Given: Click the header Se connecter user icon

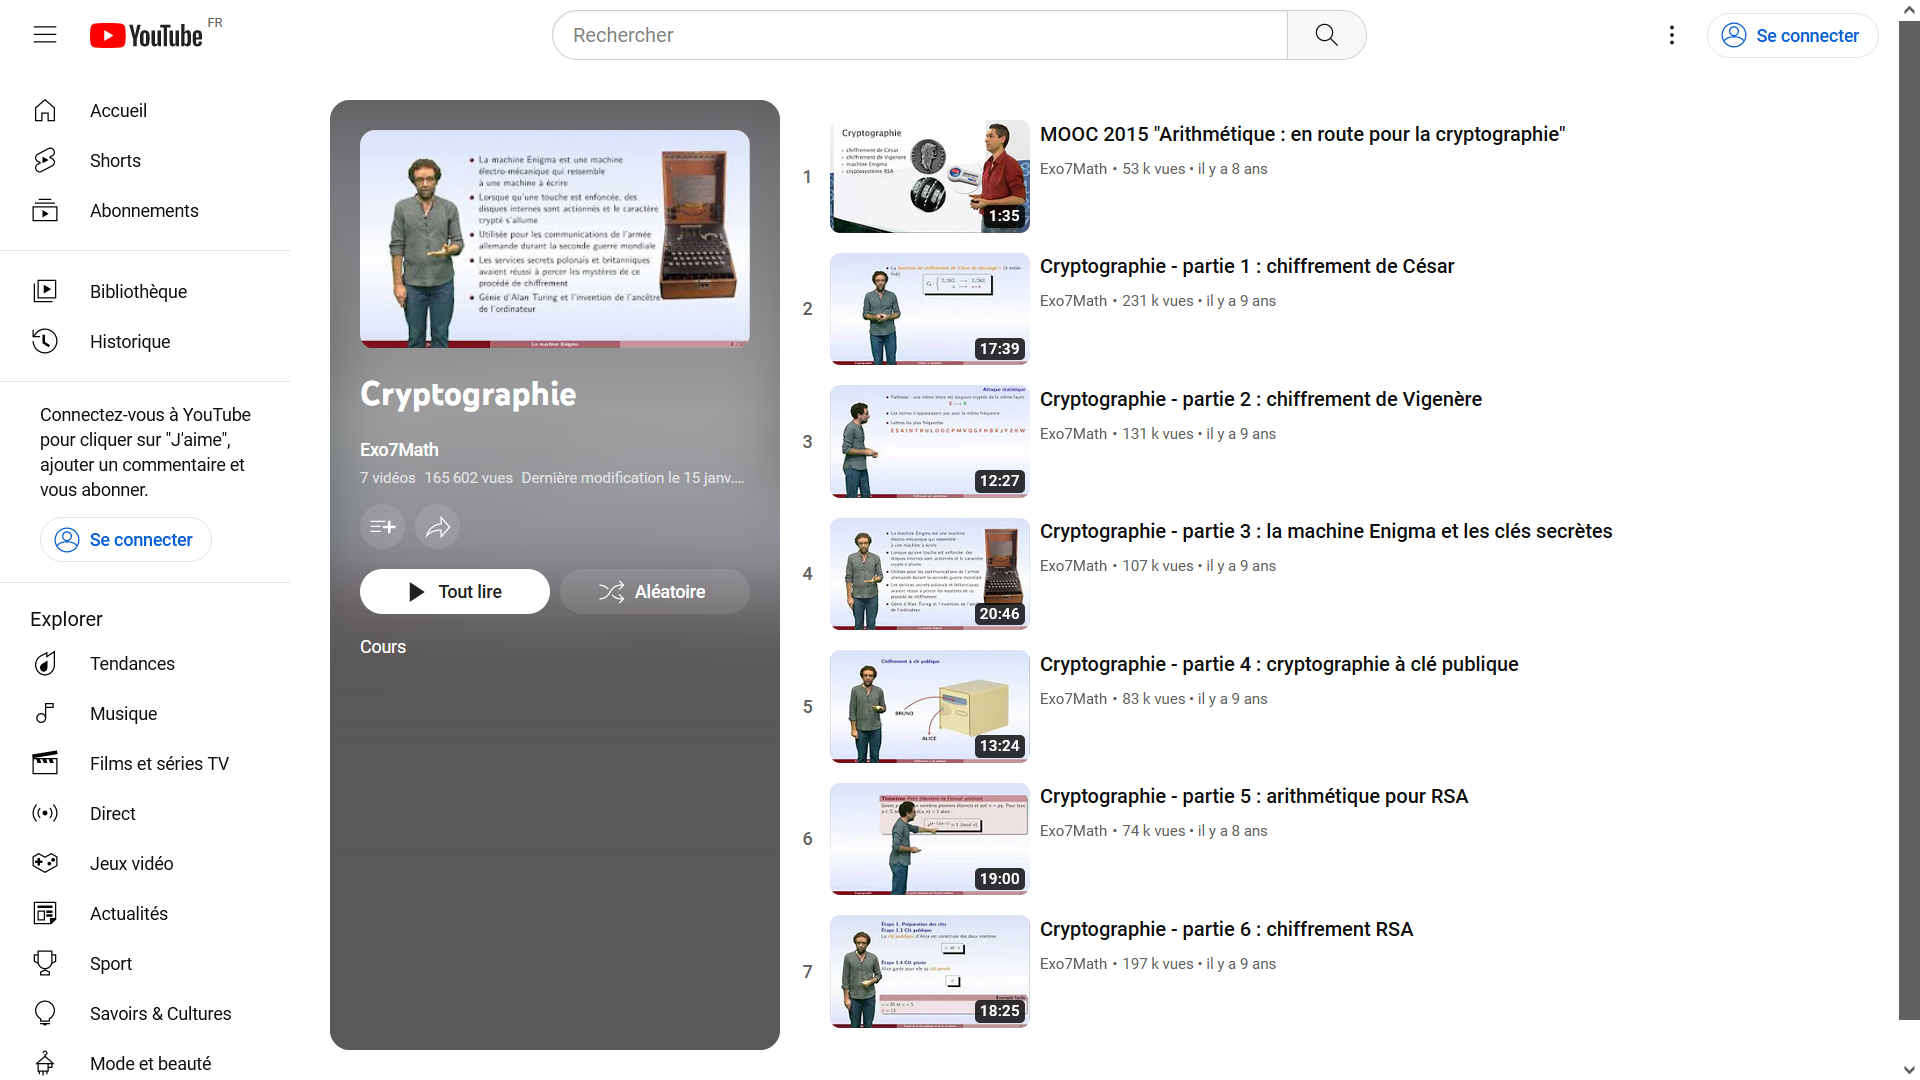Looking at the screenshot, I should [x=1734, y=35].
